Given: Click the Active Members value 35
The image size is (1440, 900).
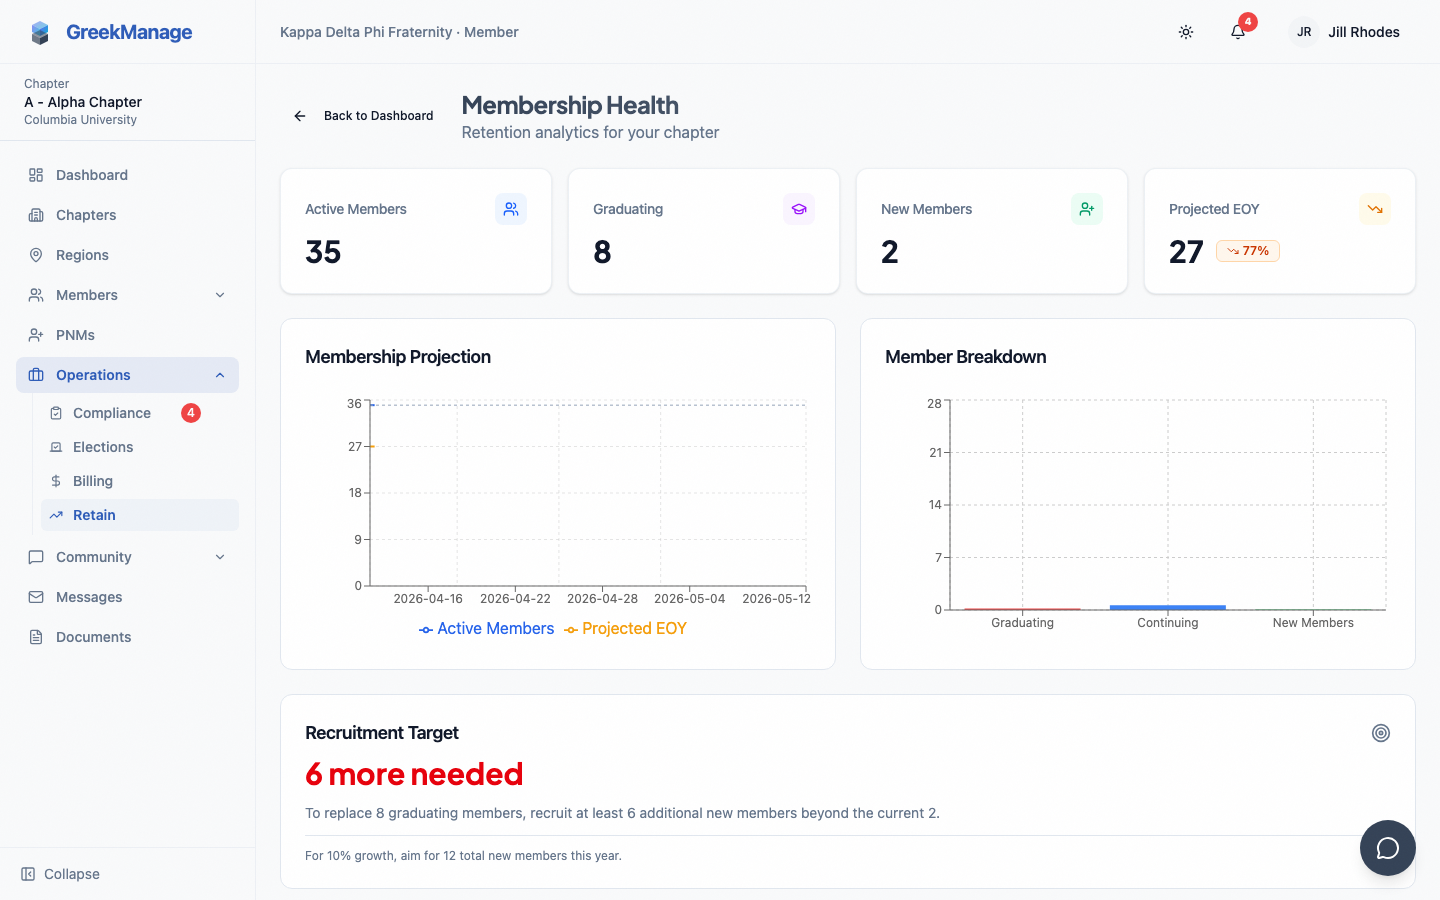Looking at the screenshot, I should click(323, 252).
